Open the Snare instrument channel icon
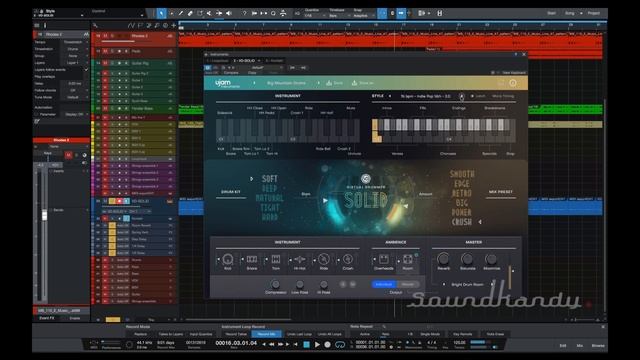 pos(252,259)
